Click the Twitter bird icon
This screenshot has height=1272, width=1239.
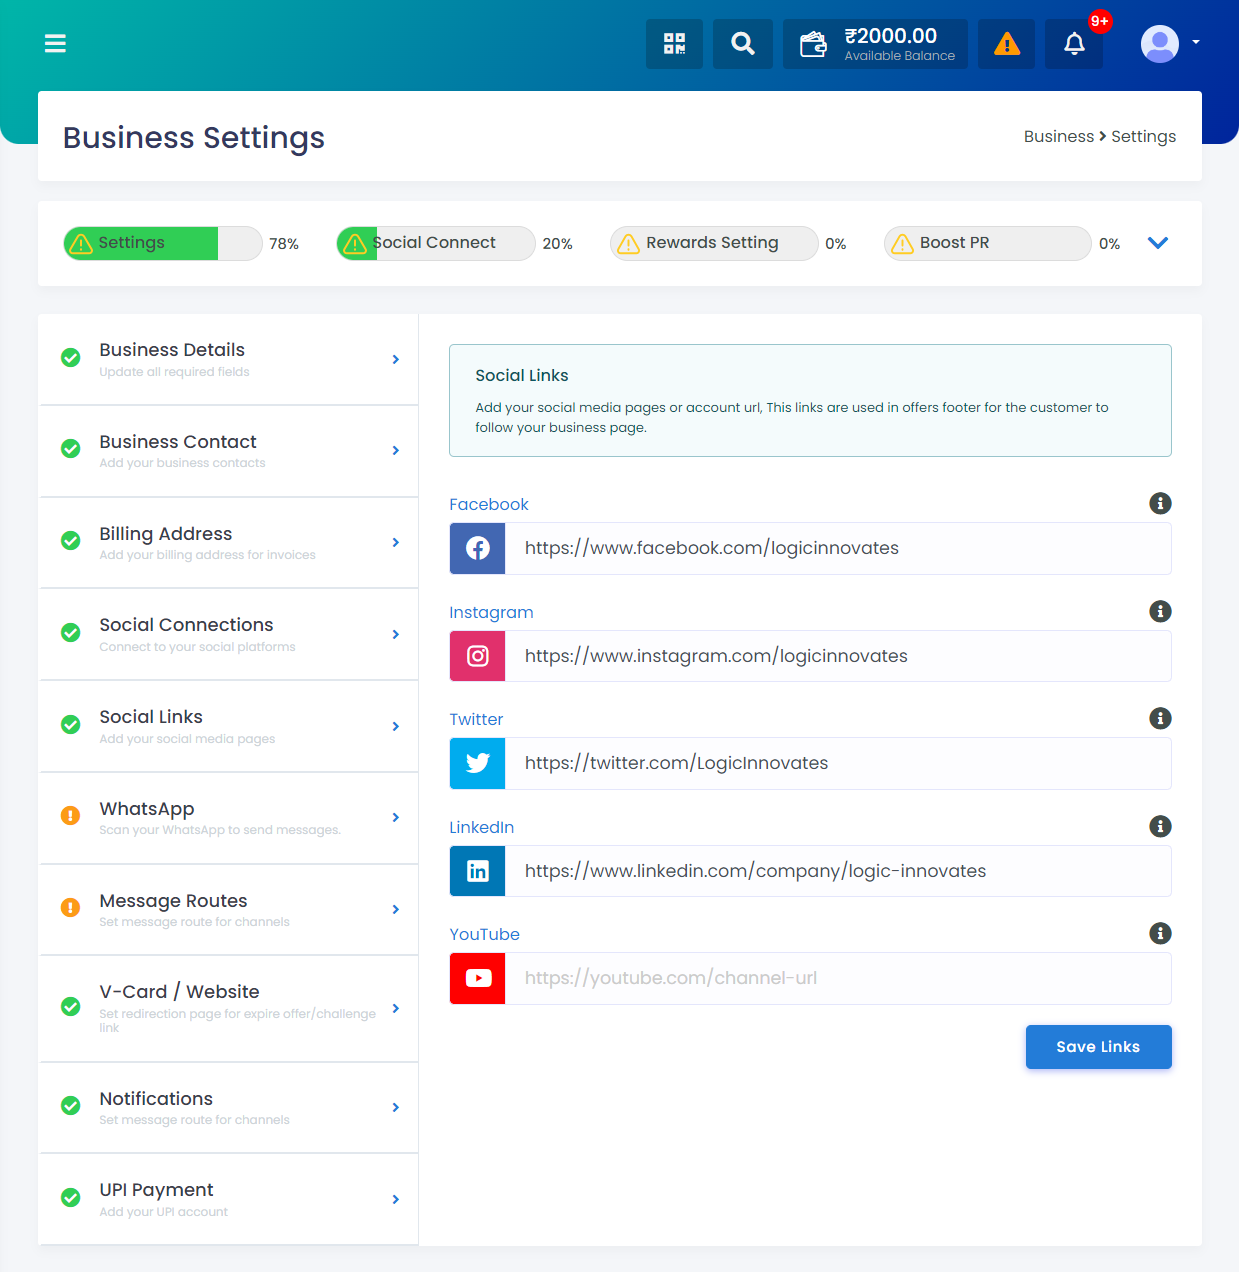click(x=478, y=763)
